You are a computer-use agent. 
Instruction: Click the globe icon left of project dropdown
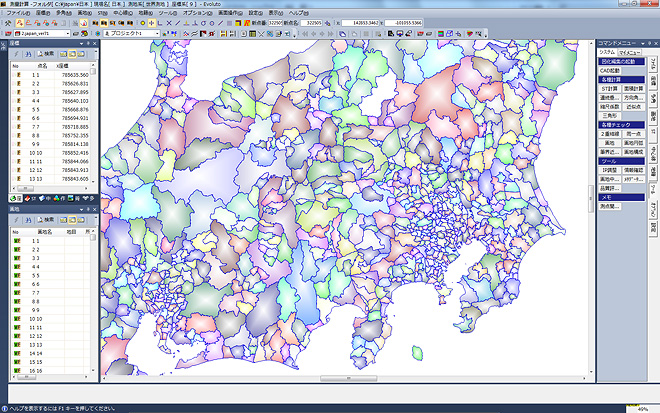(98, 33)
